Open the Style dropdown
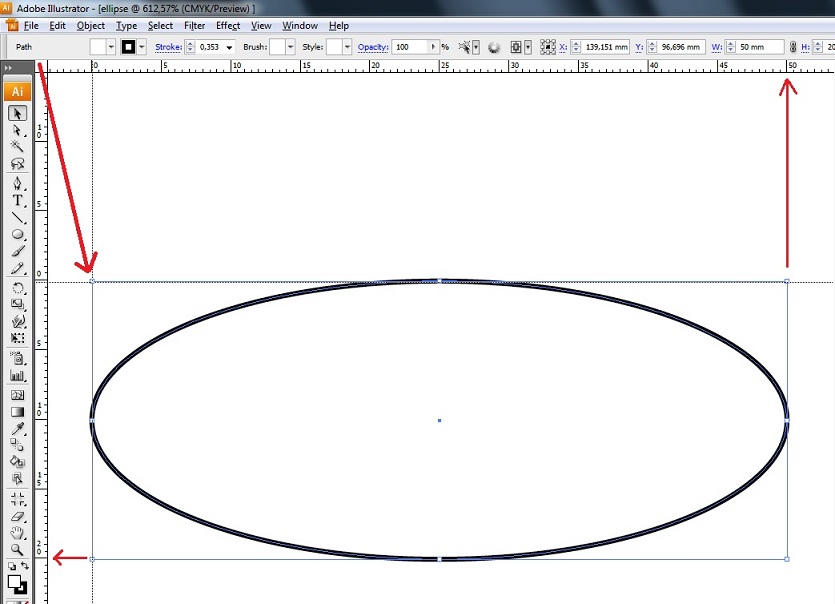 coord(347,47)
